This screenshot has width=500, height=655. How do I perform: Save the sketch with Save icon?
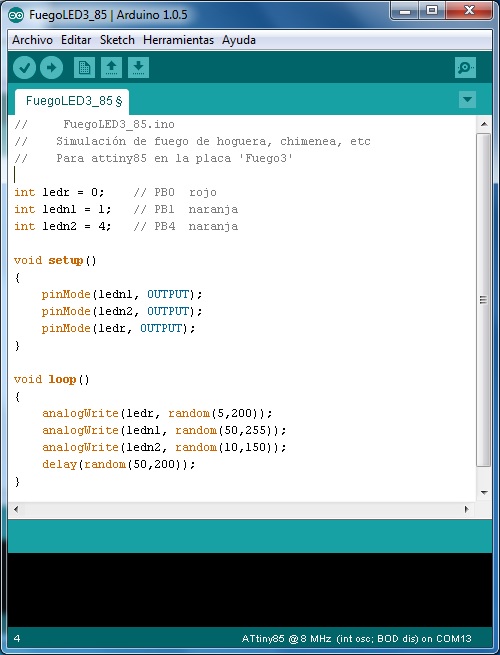(x=138, y=68)
